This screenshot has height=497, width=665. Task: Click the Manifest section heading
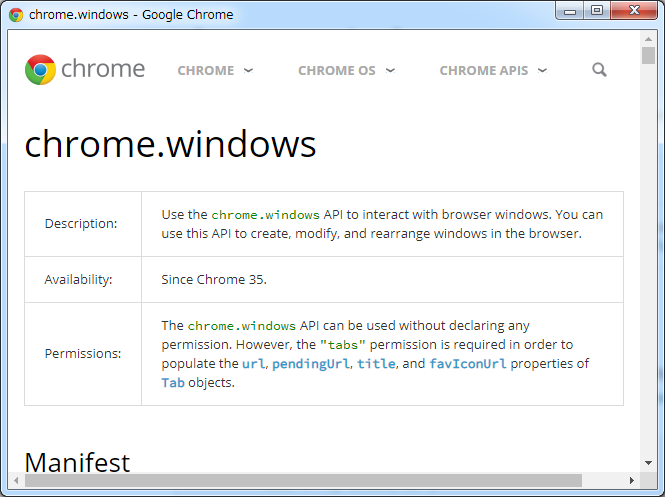(x=77, y=462)
